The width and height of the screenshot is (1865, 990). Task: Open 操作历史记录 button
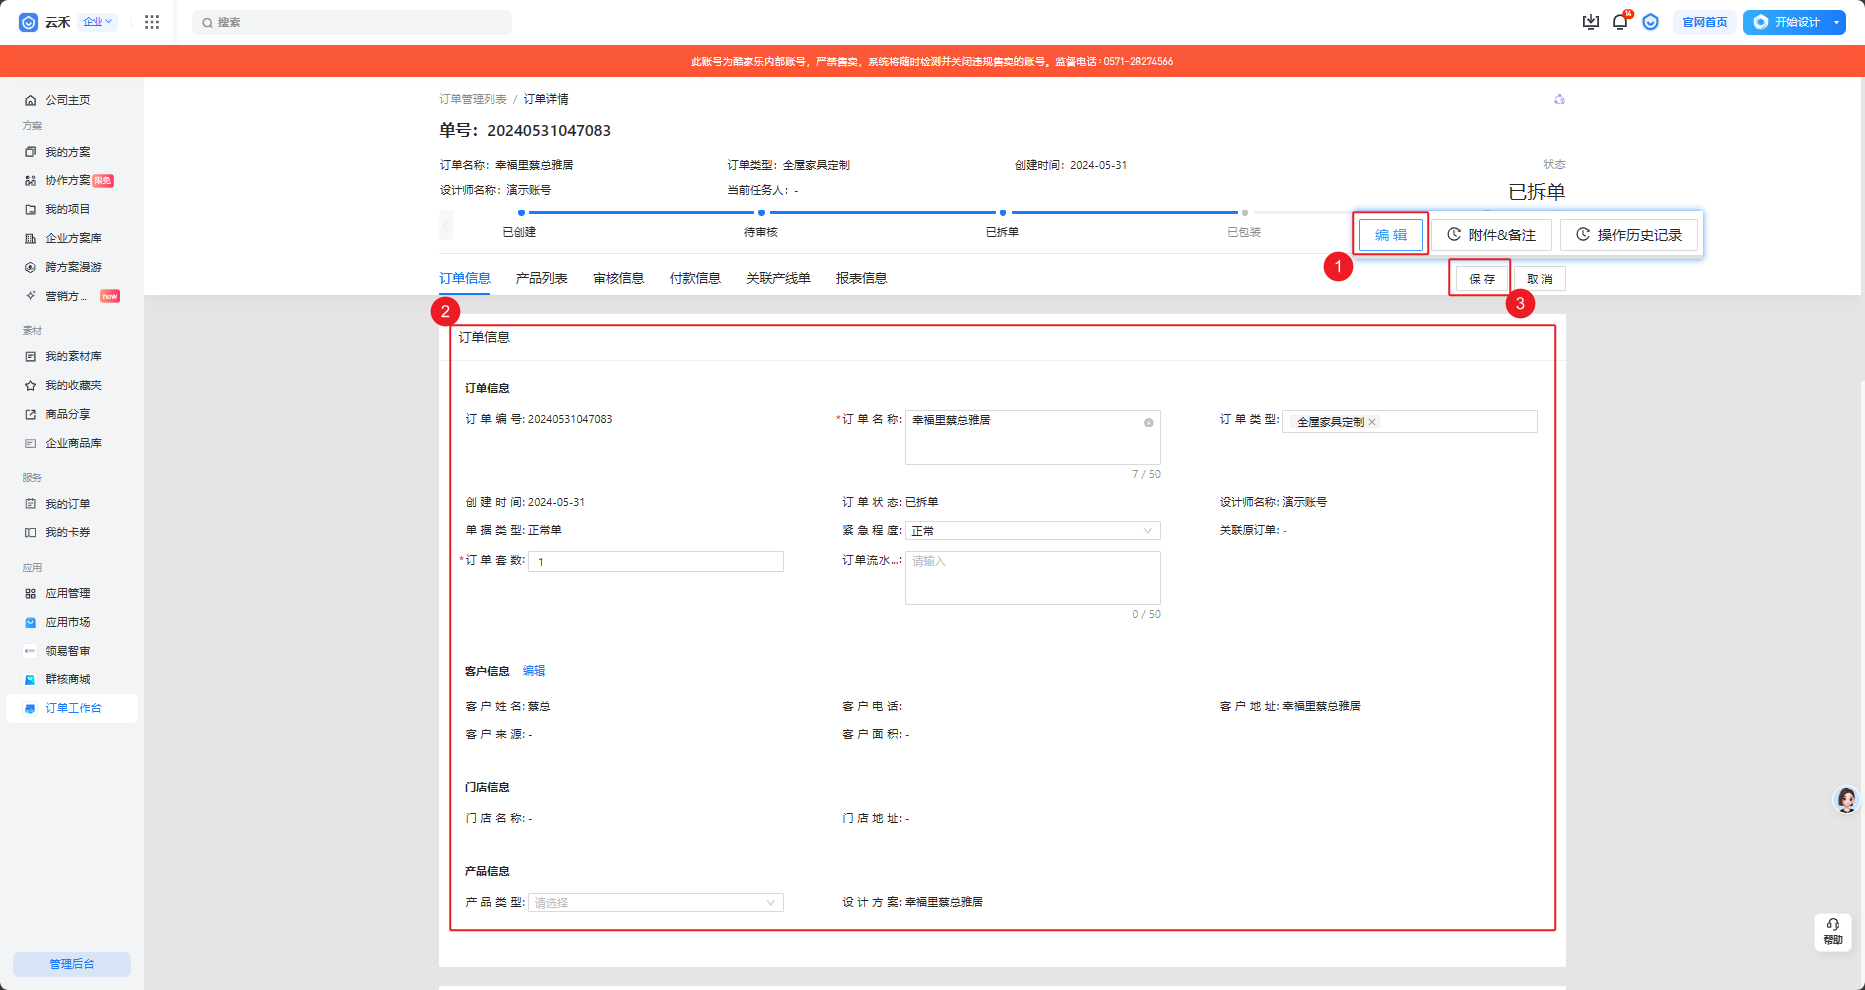(1628, 235)
